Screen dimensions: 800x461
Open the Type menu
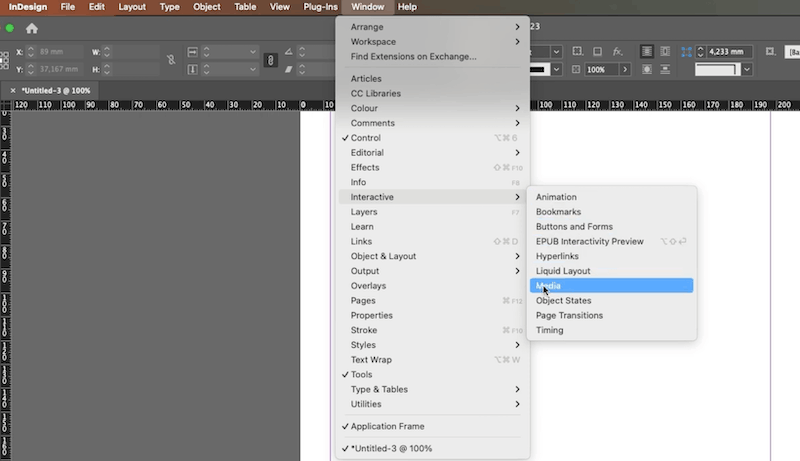169,7
